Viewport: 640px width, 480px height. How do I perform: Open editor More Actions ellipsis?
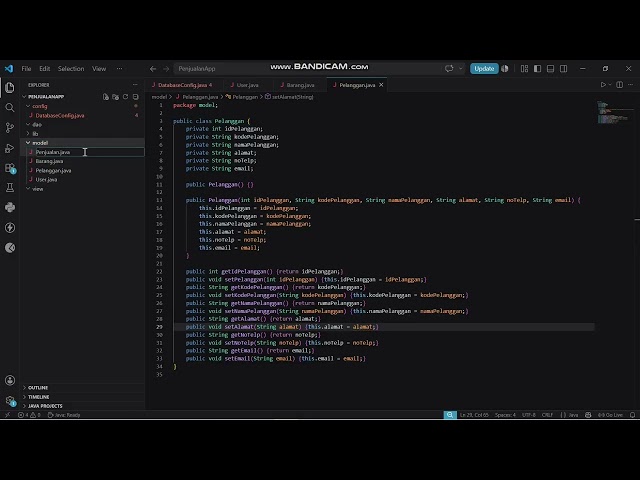coord(631,84)
